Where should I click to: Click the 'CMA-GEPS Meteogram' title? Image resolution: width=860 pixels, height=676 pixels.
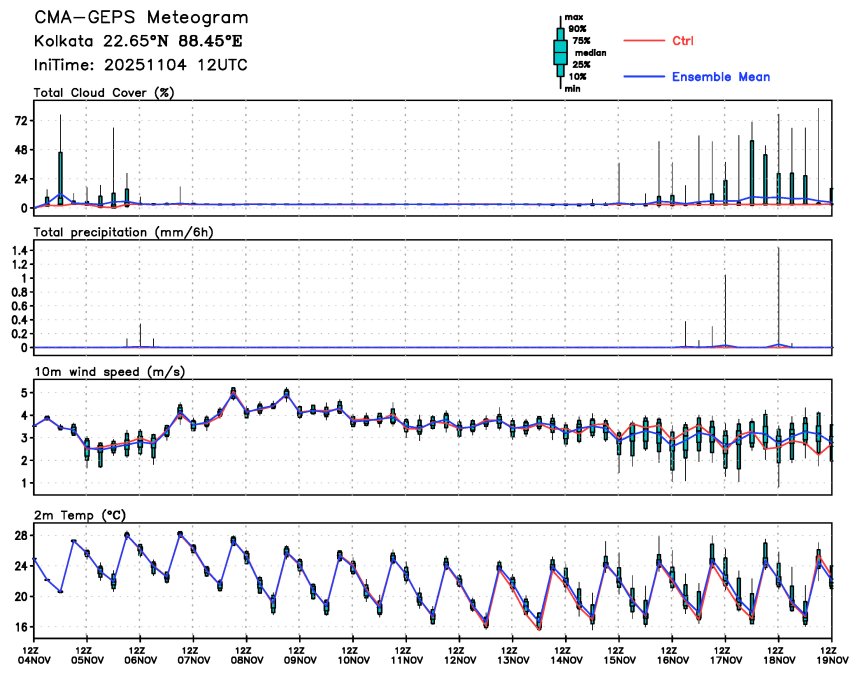pyautogui.click(x=142, y=18)
